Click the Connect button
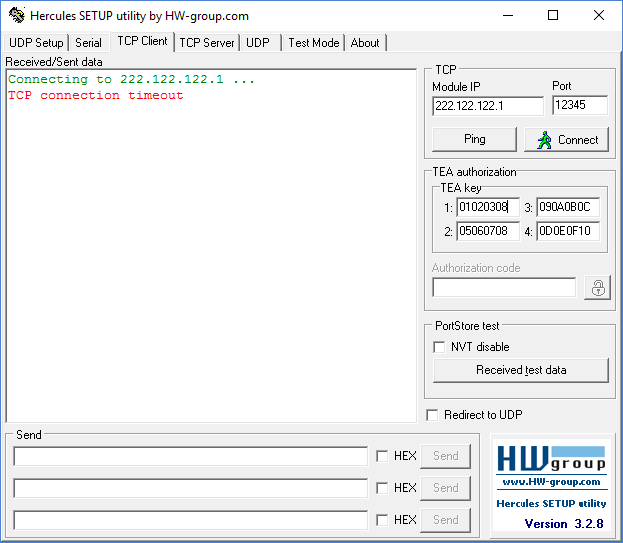Viewport: 623px width, 543px height. pyautogui.click(x=567, y=139)
